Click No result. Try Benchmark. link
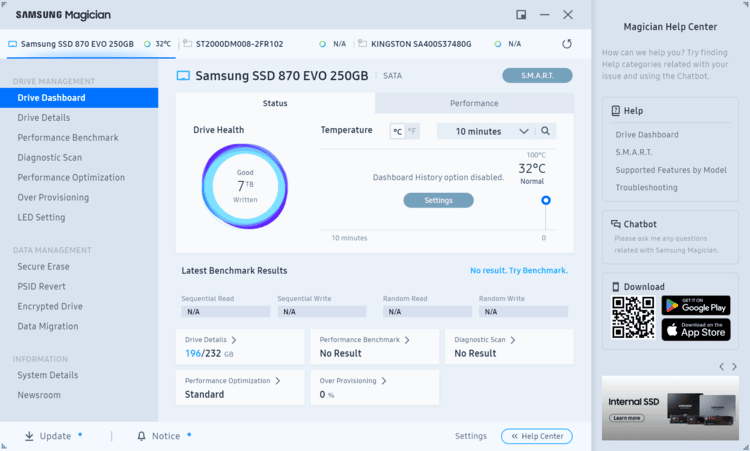The width and height of the screenshot is (750, 451). (x=519, y=271)
